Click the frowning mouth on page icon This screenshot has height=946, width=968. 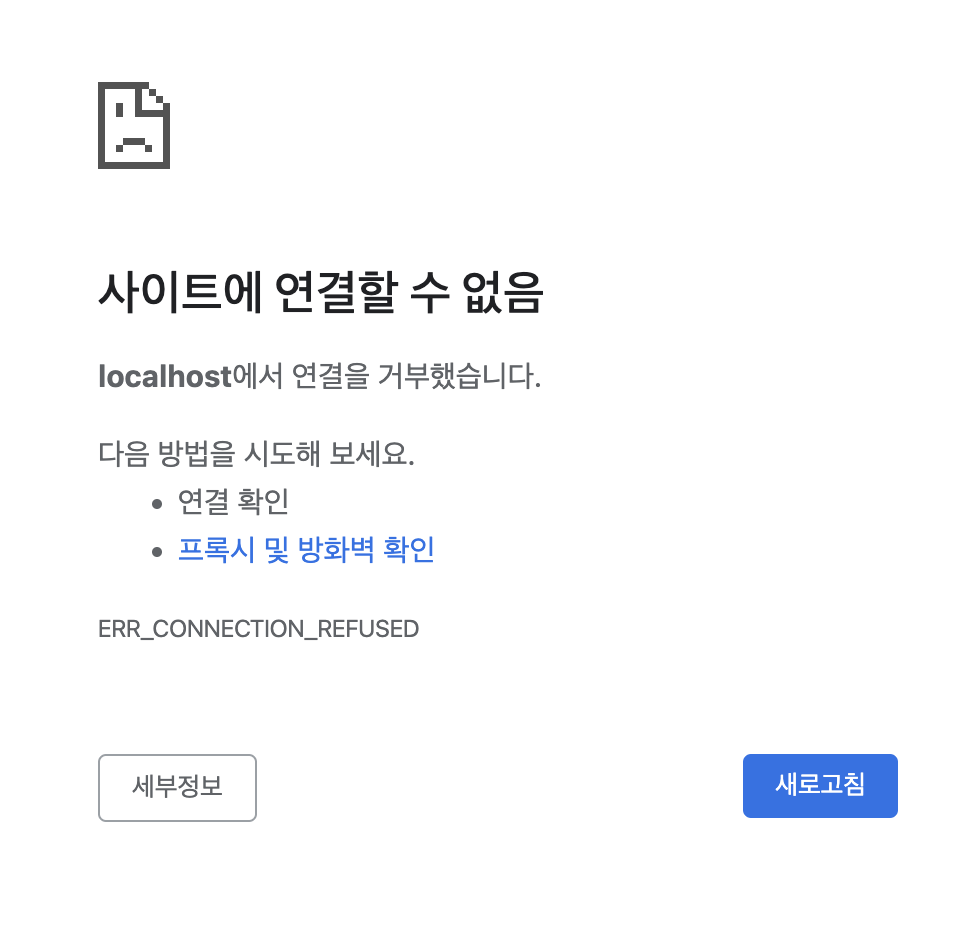click(x=134, y=144)
